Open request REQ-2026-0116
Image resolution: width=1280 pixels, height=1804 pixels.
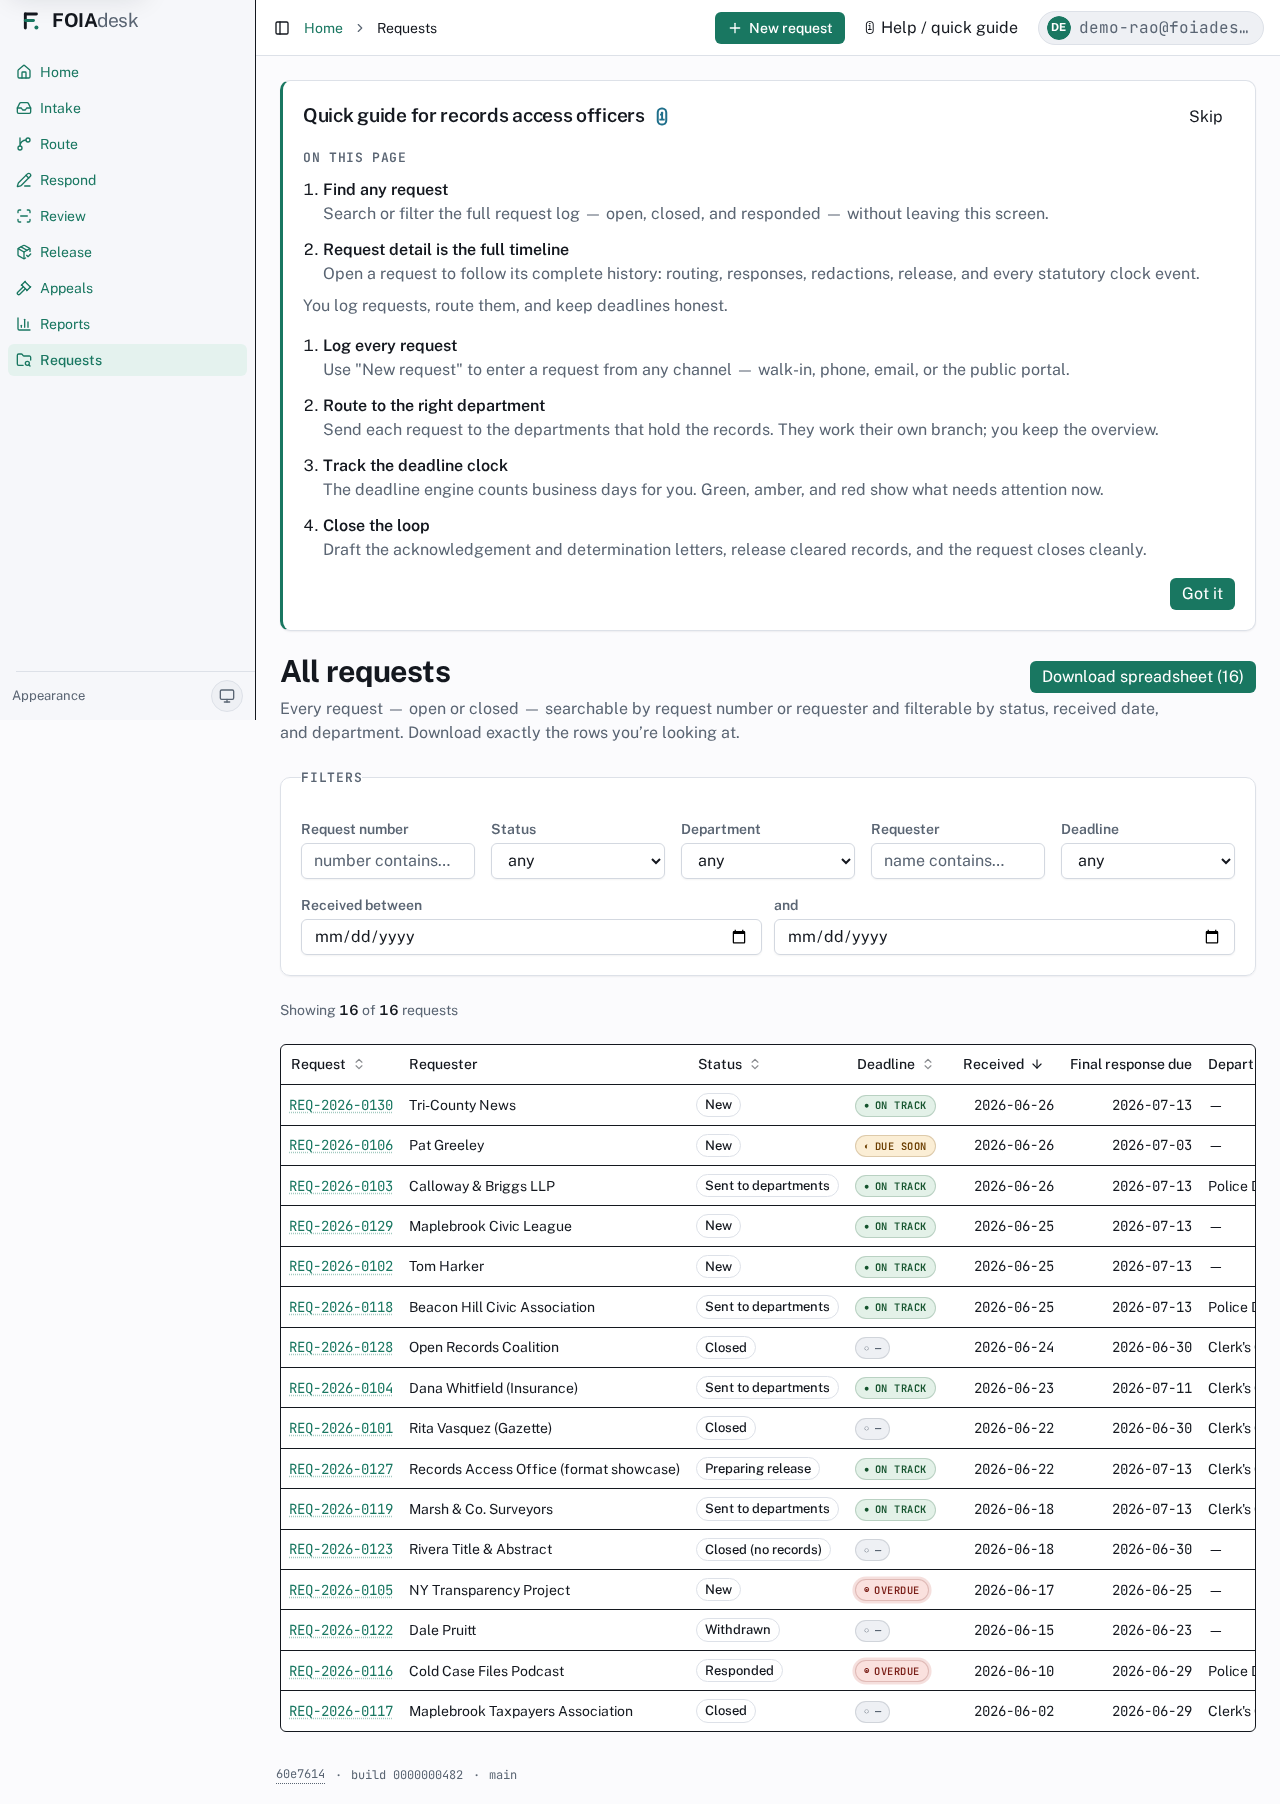coord(341,1671)
